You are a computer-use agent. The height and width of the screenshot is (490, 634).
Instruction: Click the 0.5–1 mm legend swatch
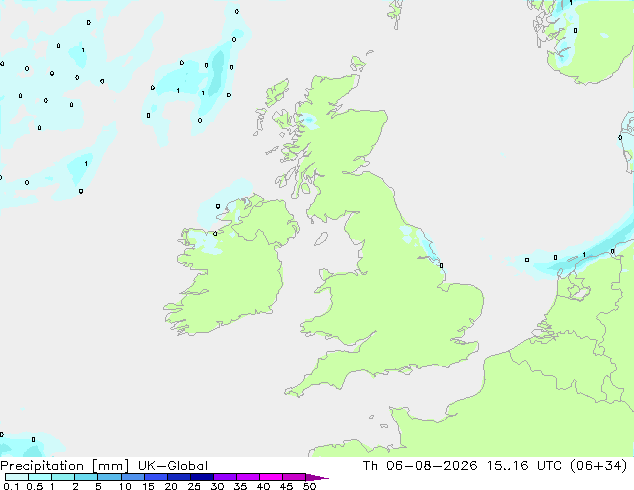[x=40, y=477]
